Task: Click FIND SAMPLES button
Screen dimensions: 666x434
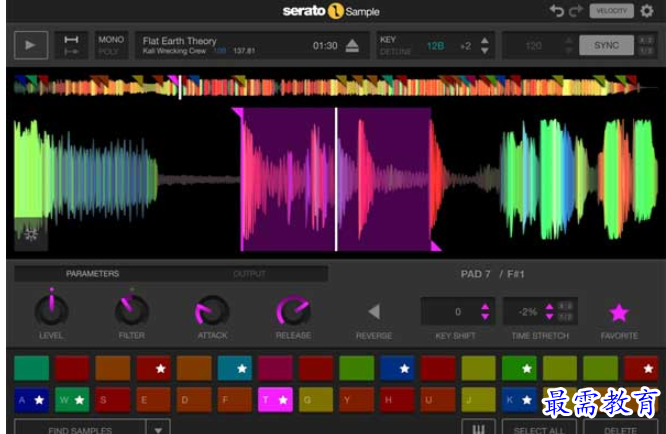Action: point(80,427)
